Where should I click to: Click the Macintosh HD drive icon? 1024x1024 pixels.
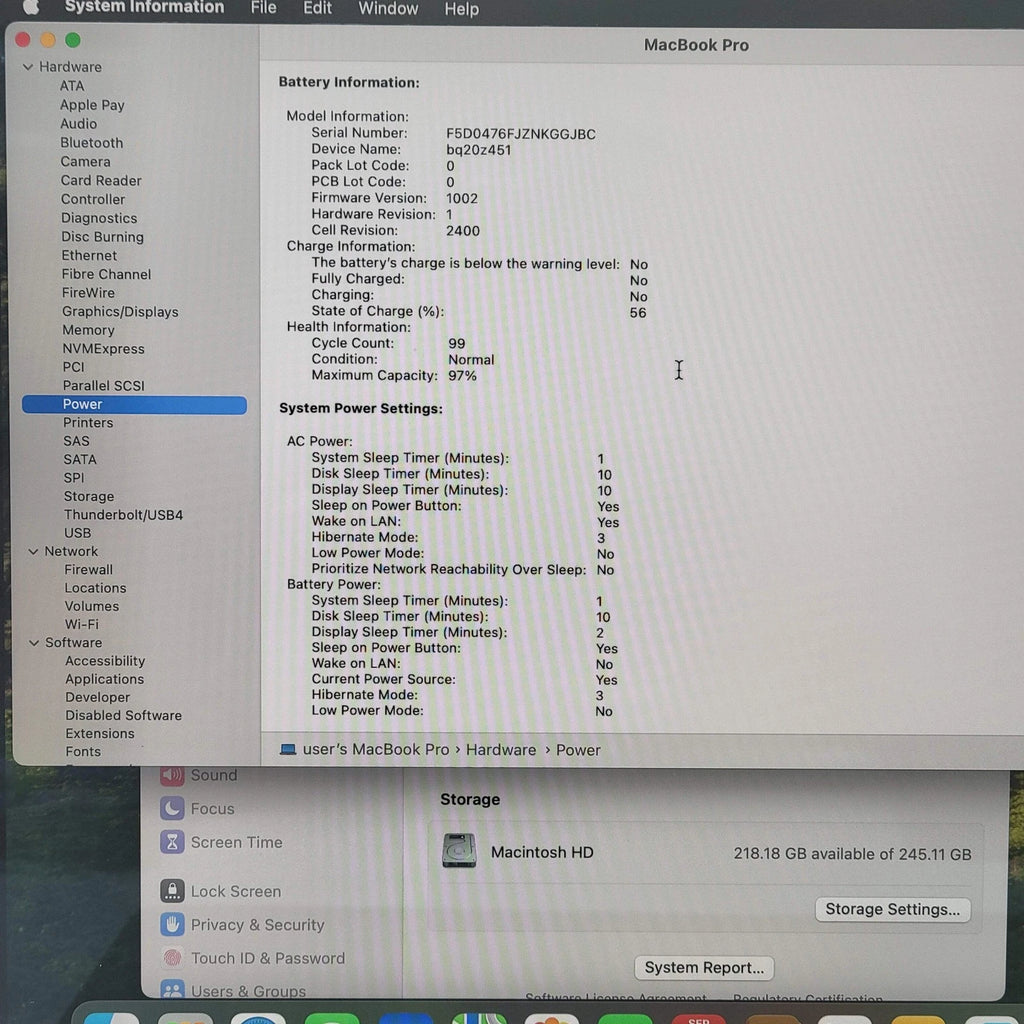click(459, 852)
